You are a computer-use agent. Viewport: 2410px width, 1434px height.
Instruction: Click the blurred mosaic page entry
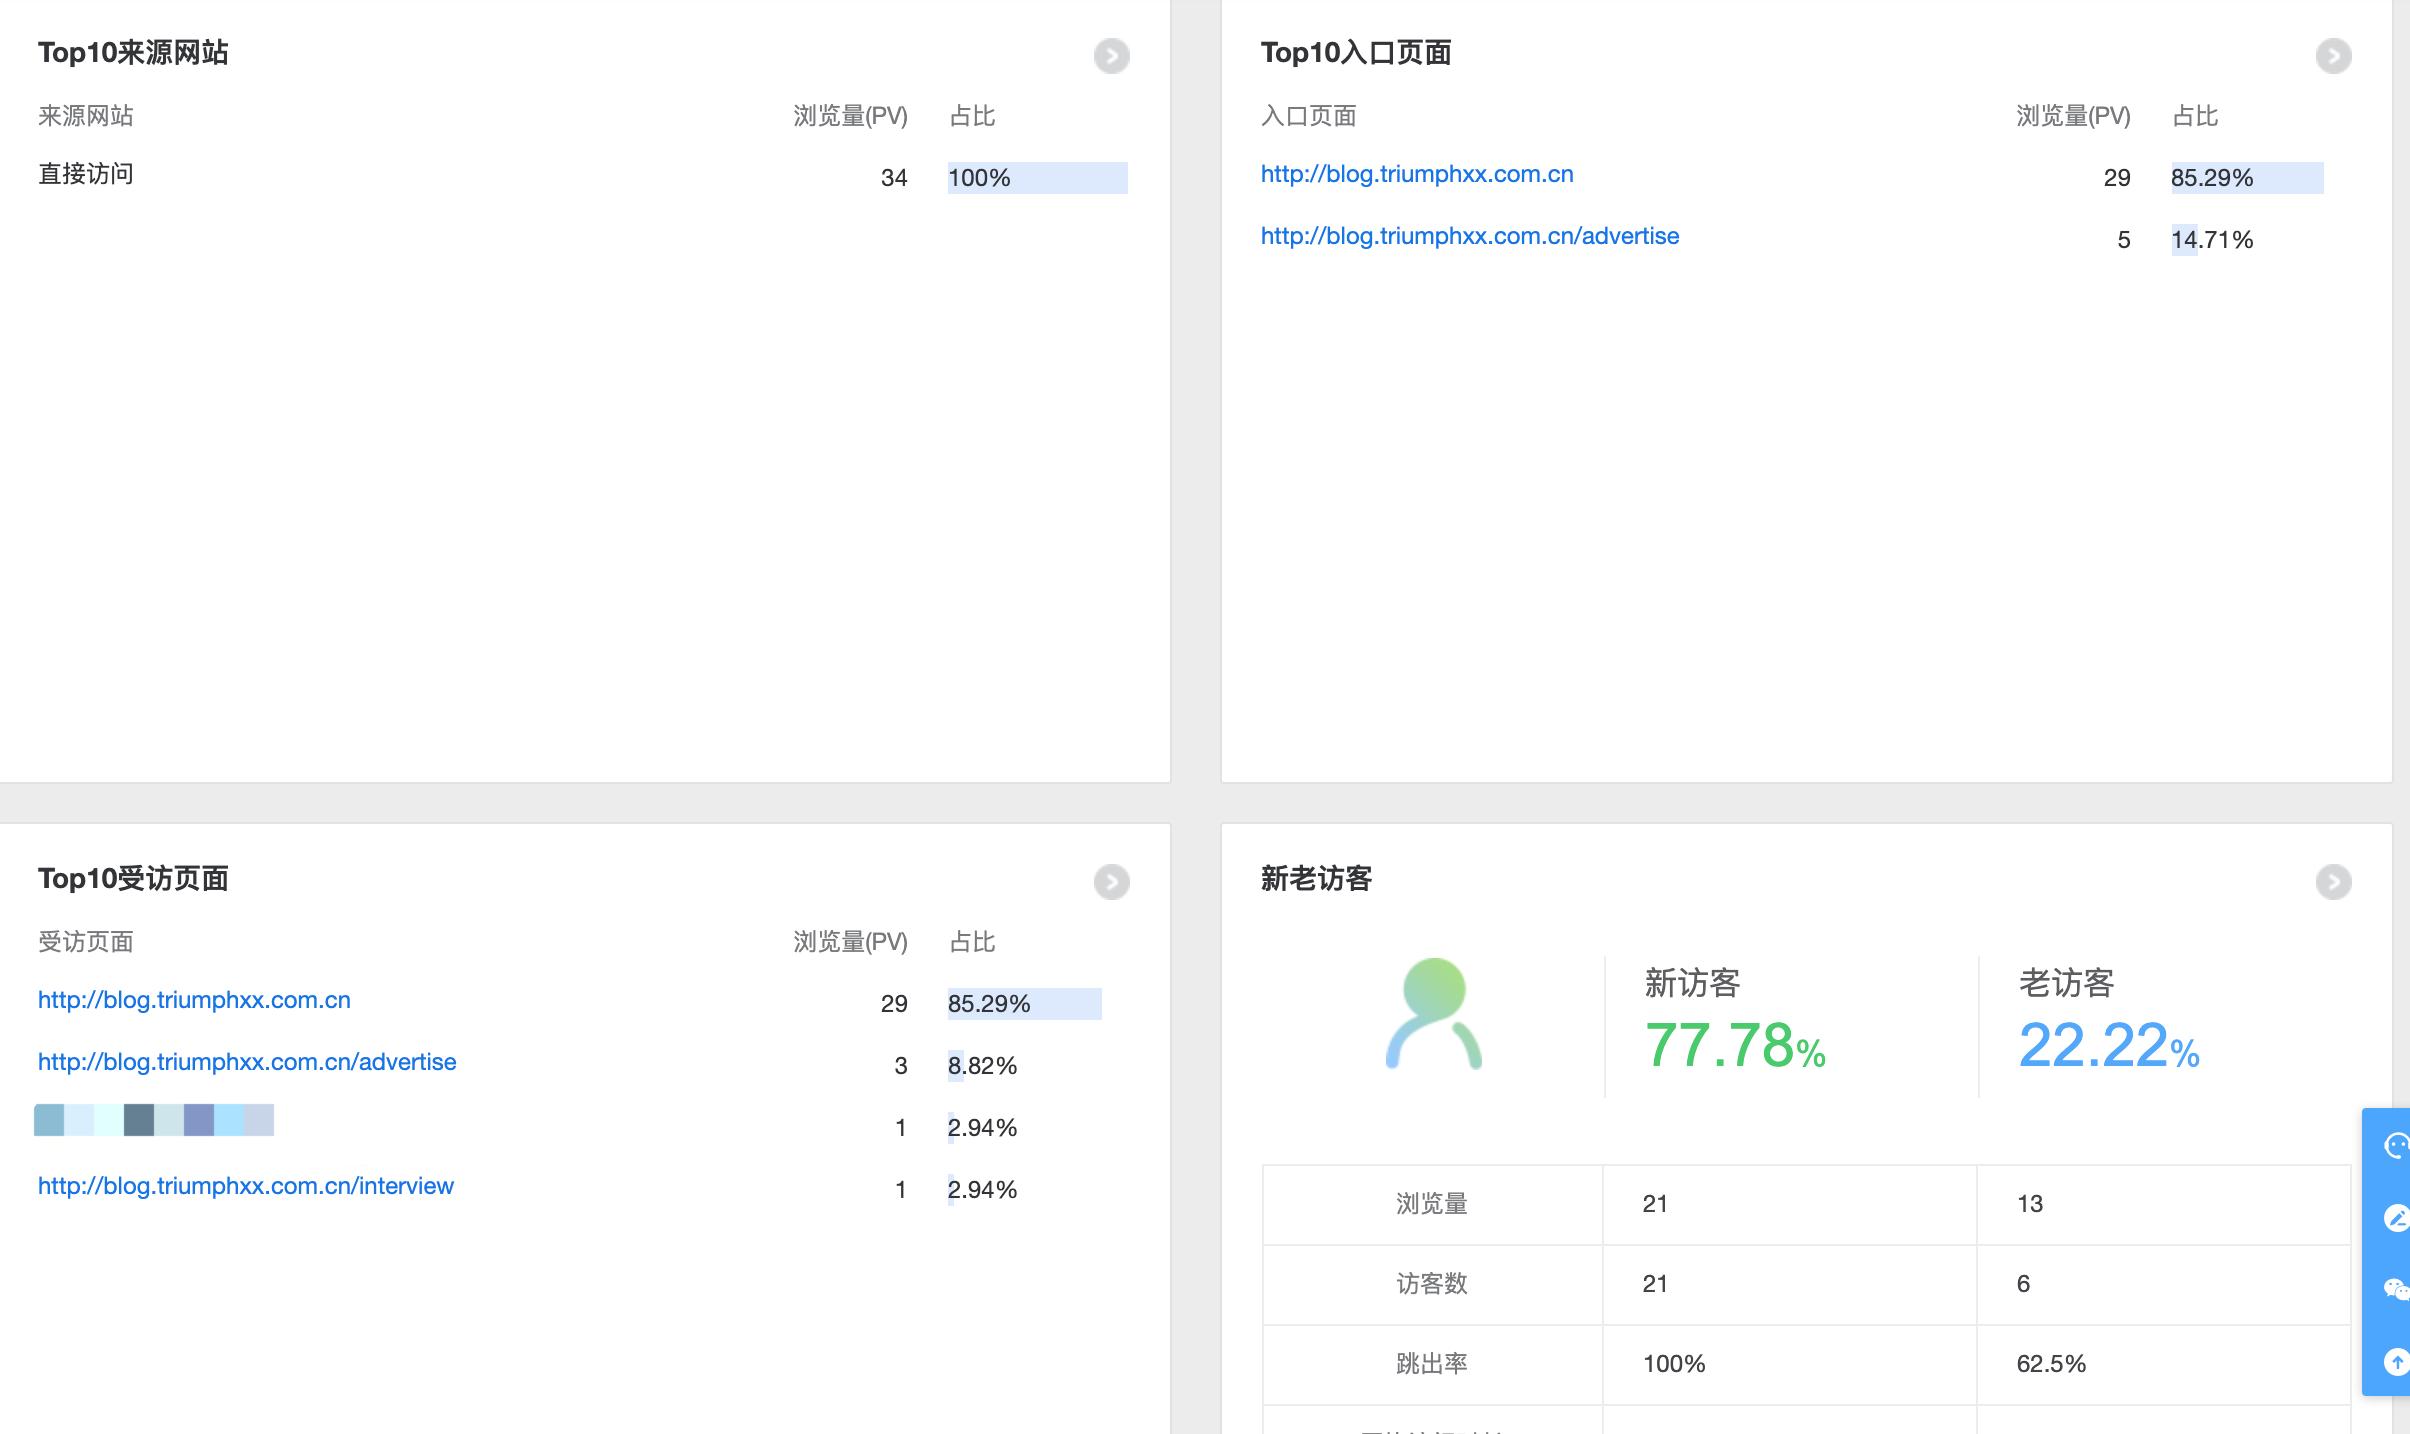[x=154, y=1121]
